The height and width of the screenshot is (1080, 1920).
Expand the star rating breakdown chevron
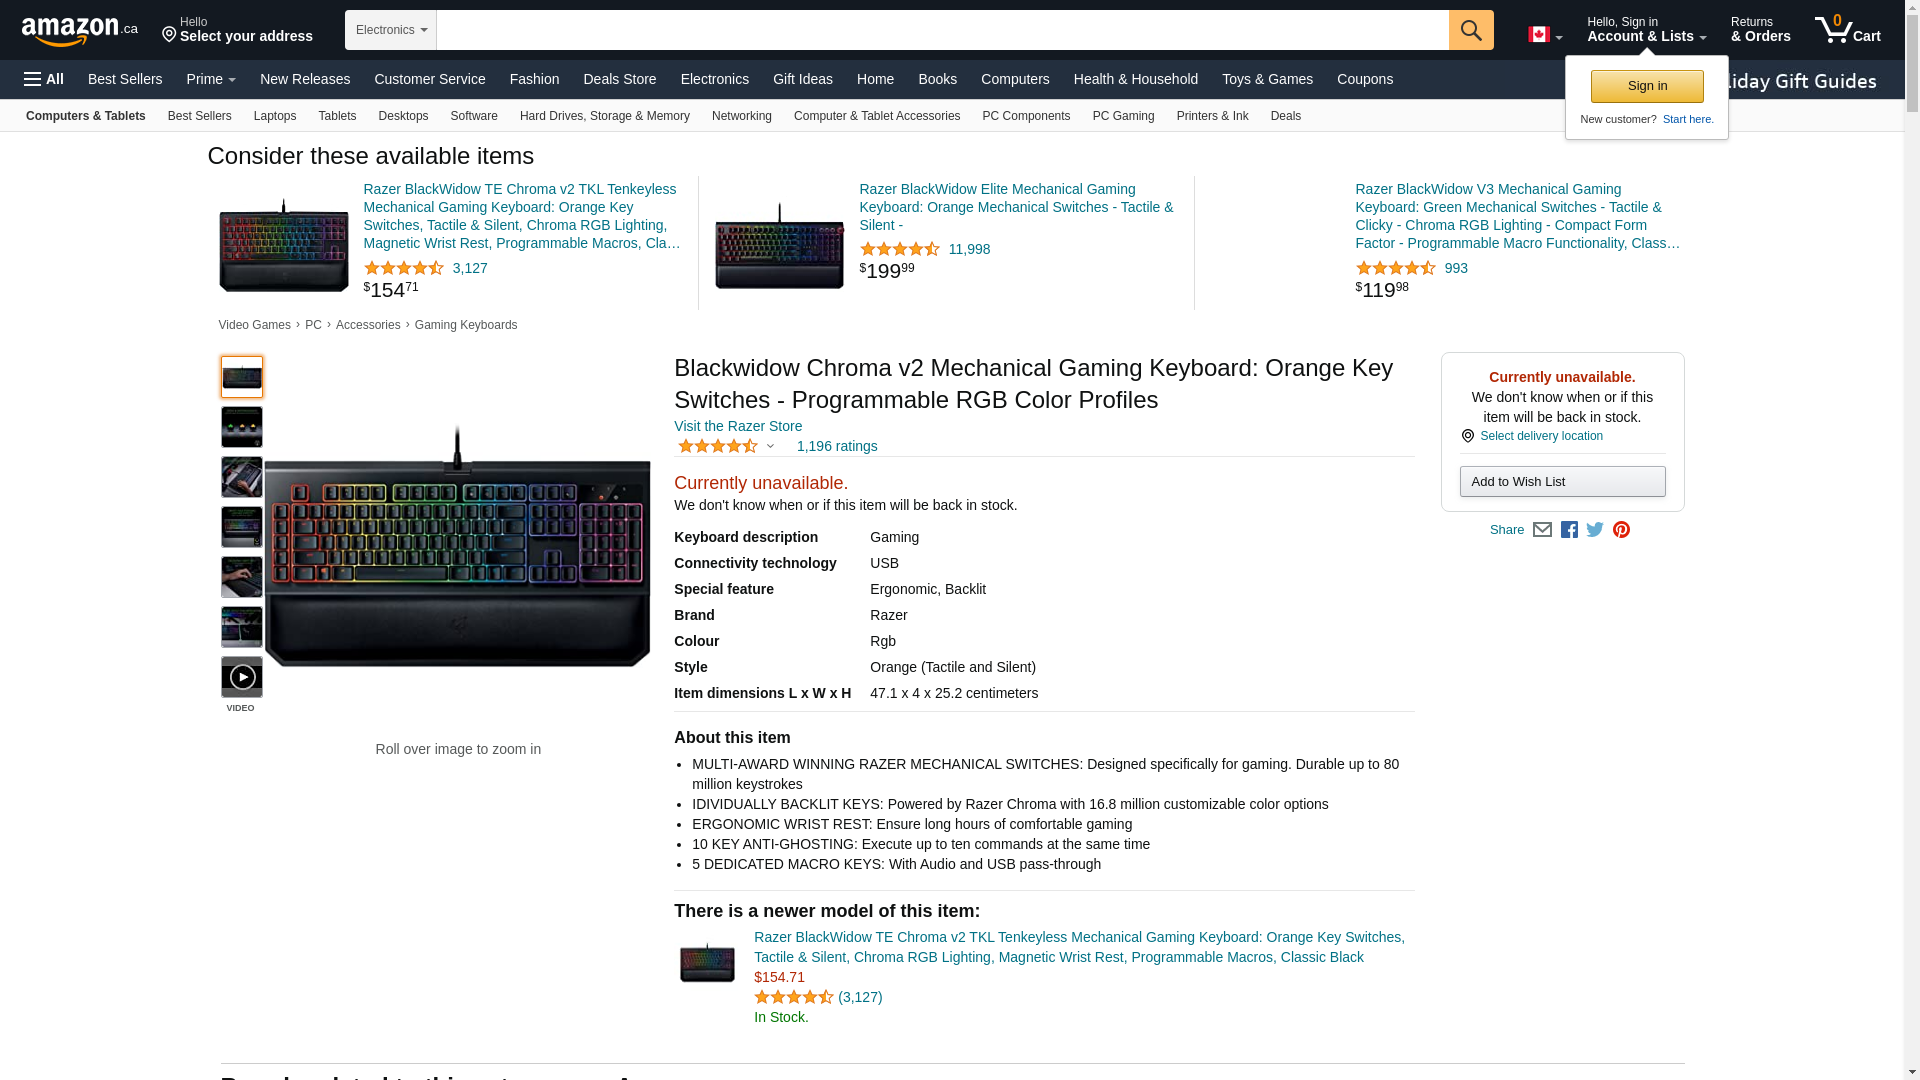770,447
